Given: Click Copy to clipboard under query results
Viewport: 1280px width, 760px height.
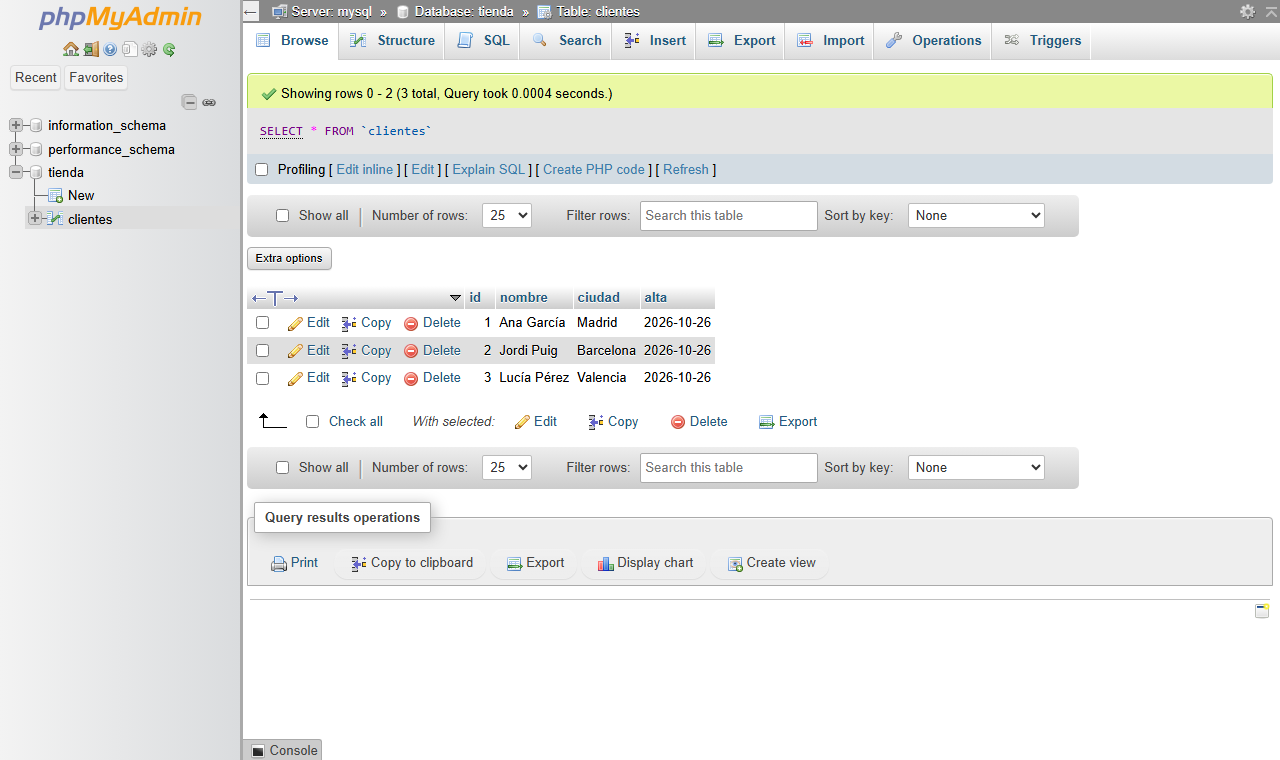Looking at the screenshot, I should [x=412, y=563].
